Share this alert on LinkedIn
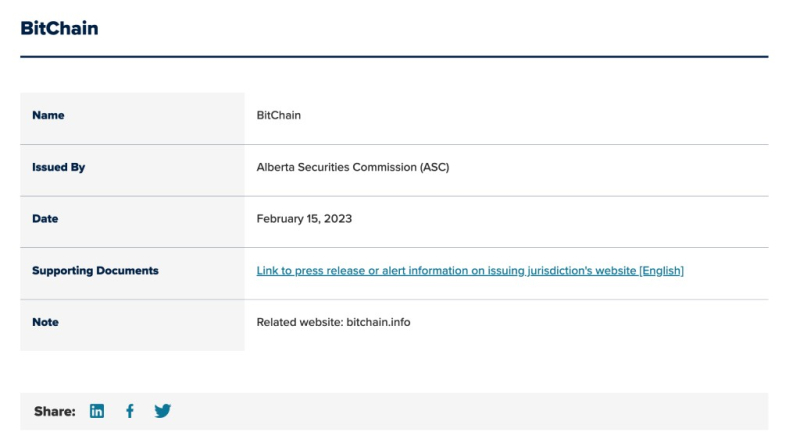The image size is (800, 446). [x=96, y=411]
